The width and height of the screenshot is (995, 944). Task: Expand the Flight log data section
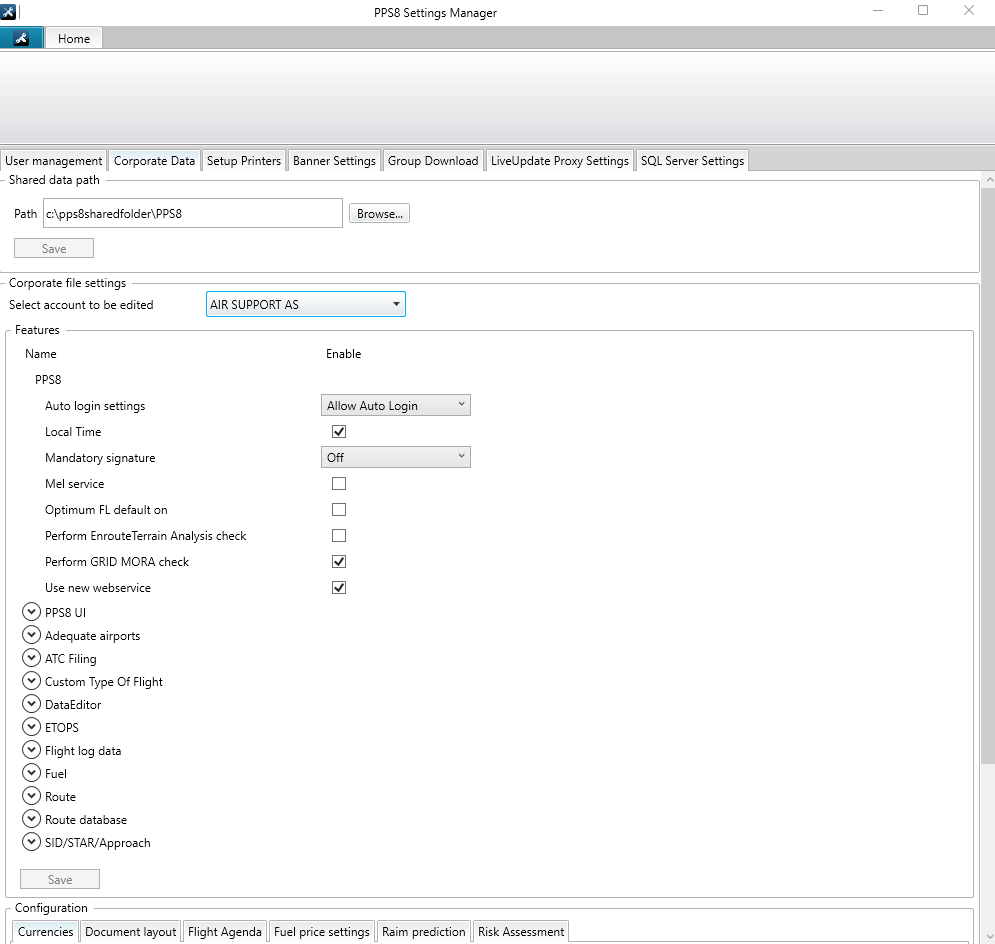tap(31, 749)
